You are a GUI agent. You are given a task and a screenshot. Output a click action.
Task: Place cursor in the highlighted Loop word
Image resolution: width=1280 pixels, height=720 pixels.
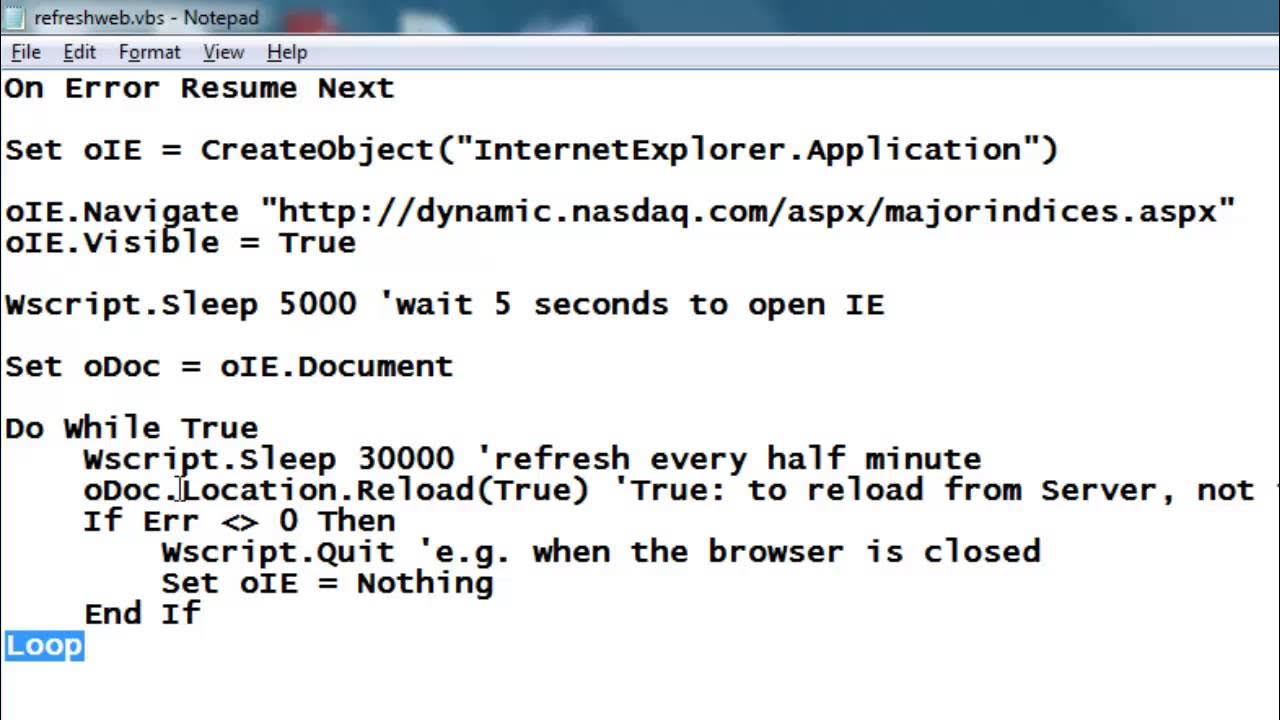coord(44,646)
